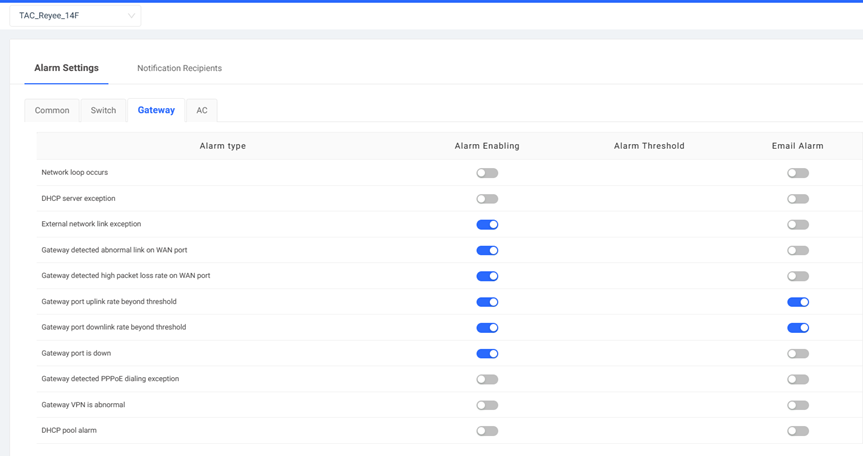863x456 pixels.
Task: Open the Common alarm sub-tab
Action: (x=52, y=110)
